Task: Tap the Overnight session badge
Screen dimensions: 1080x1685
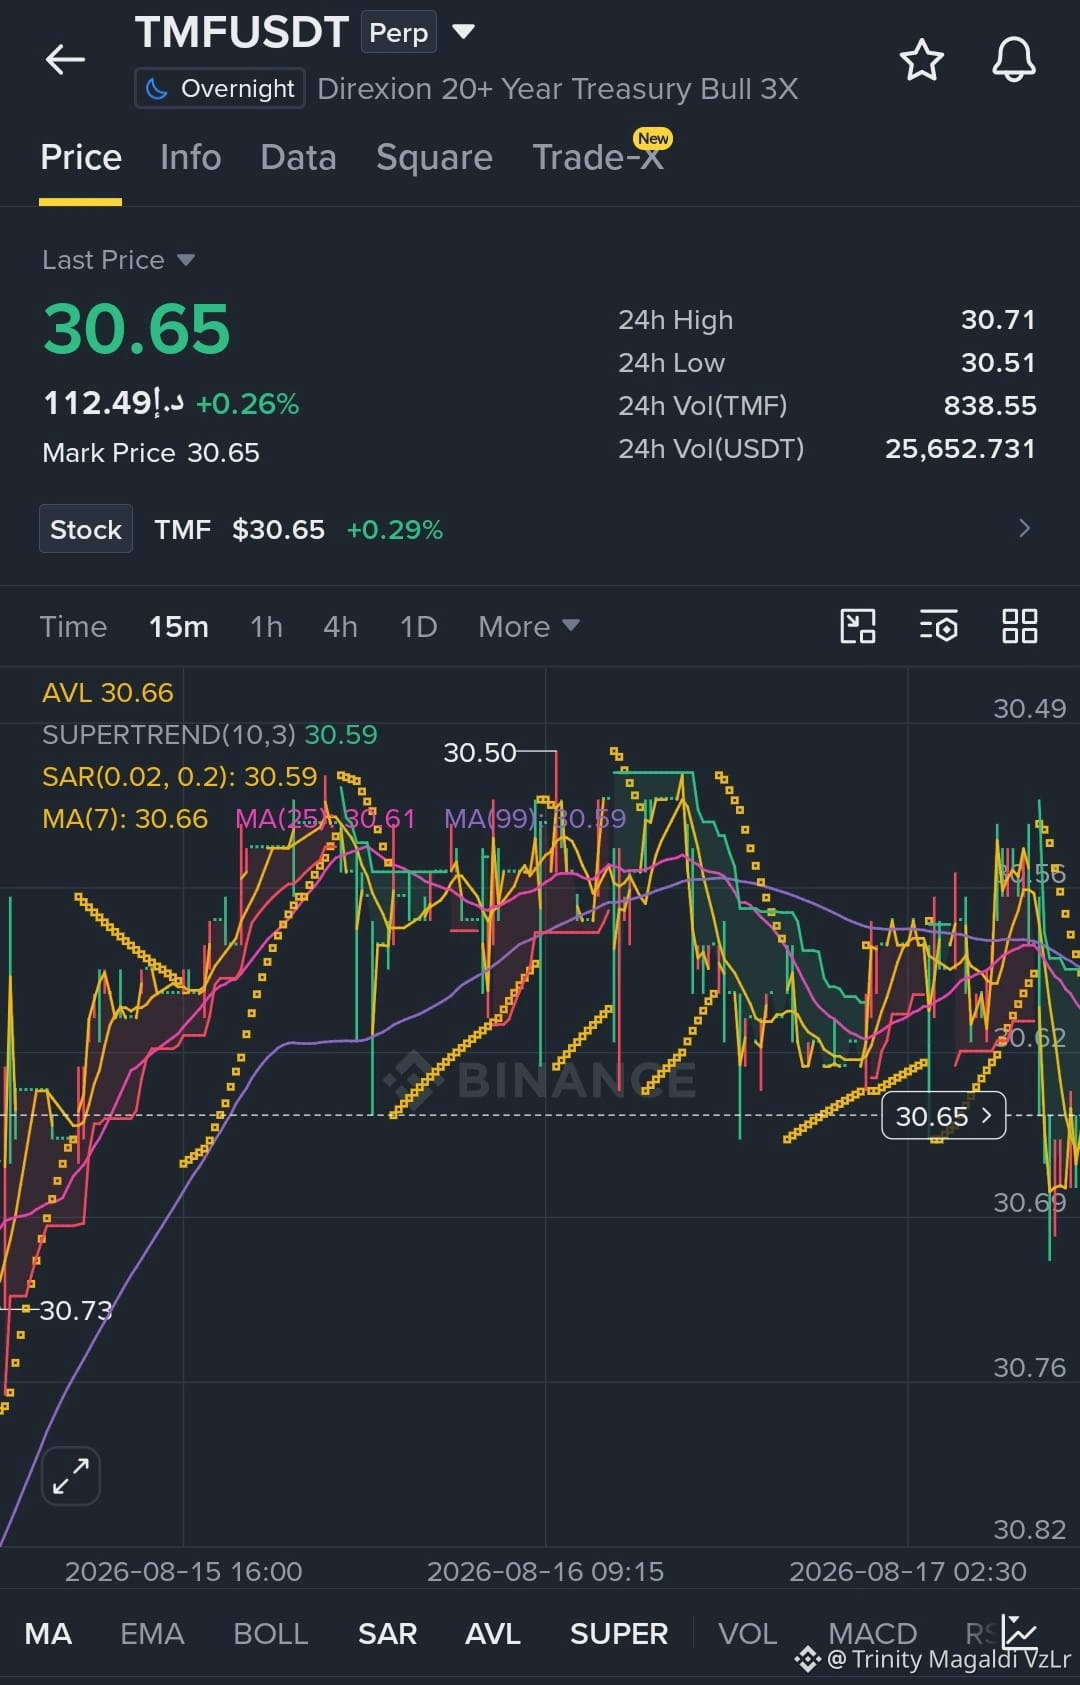Action: click(220, 89)
